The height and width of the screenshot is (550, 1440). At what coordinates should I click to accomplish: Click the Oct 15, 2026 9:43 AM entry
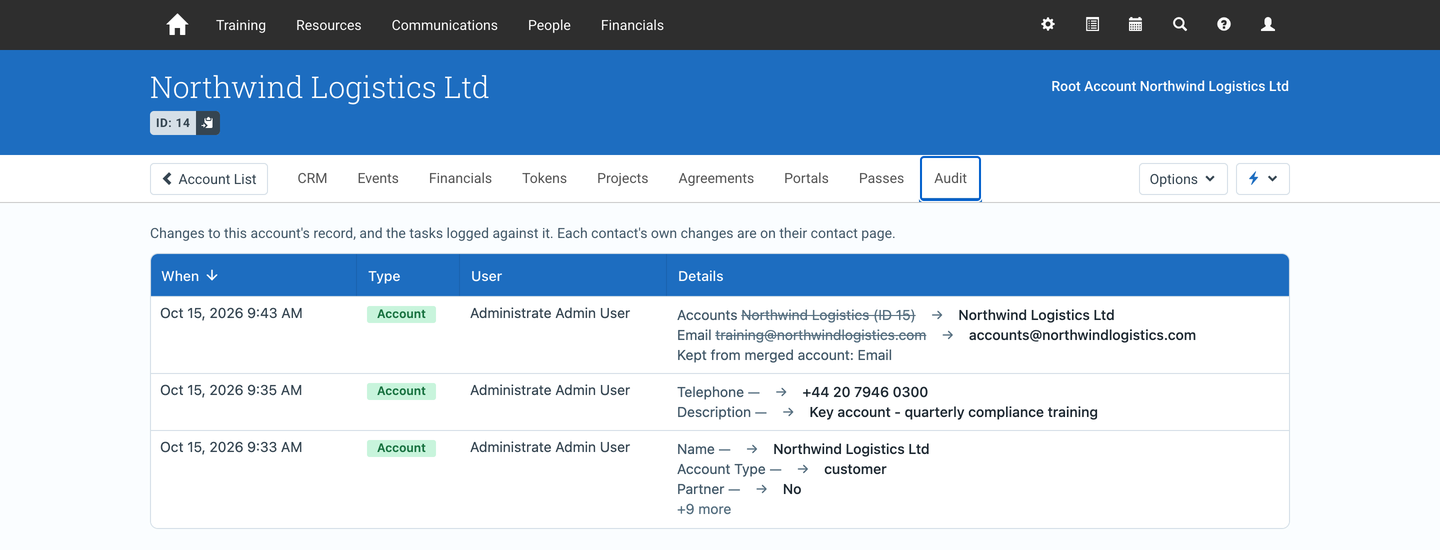(x=231, y=313)
